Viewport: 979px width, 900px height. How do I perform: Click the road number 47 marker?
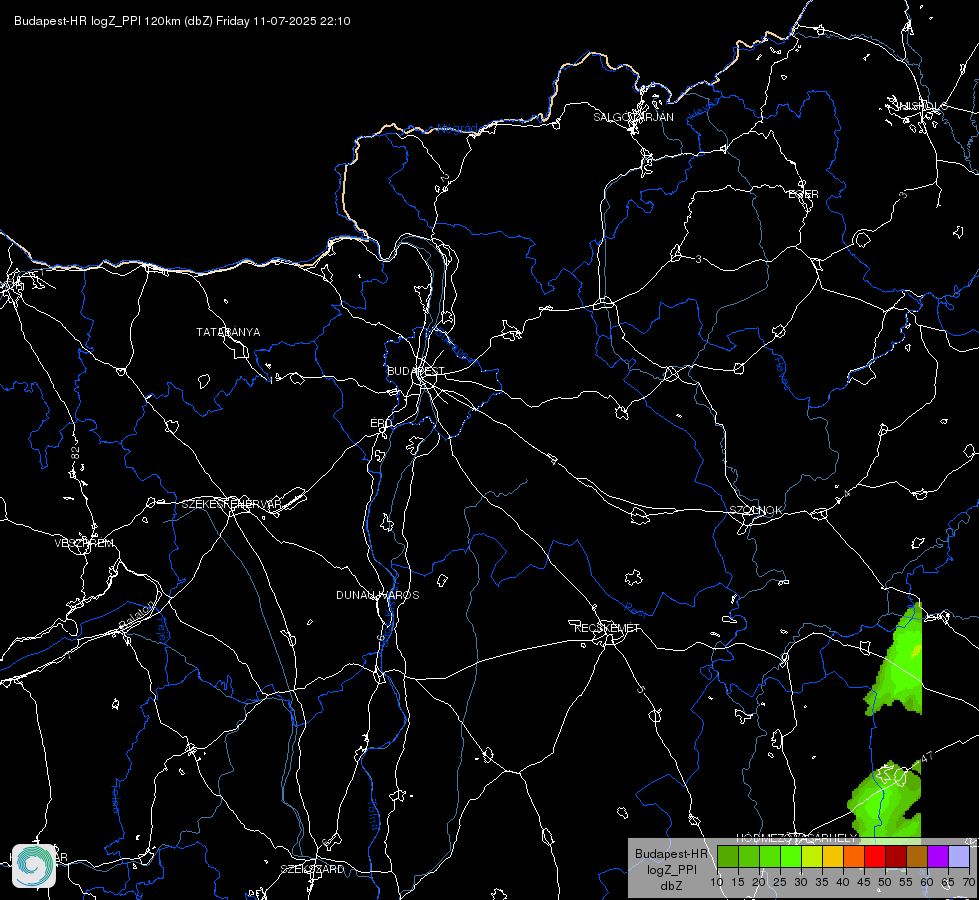coord(927,756)
